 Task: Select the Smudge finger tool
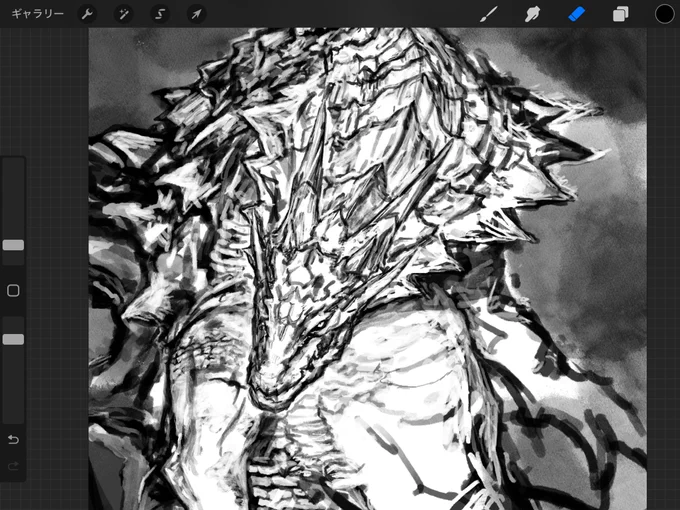(533, 14)
